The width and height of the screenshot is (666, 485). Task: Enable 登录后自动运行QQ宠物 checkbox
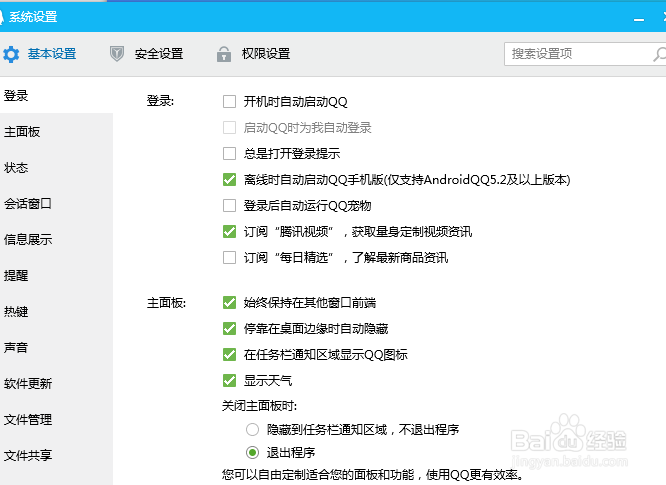pos(229,206)
